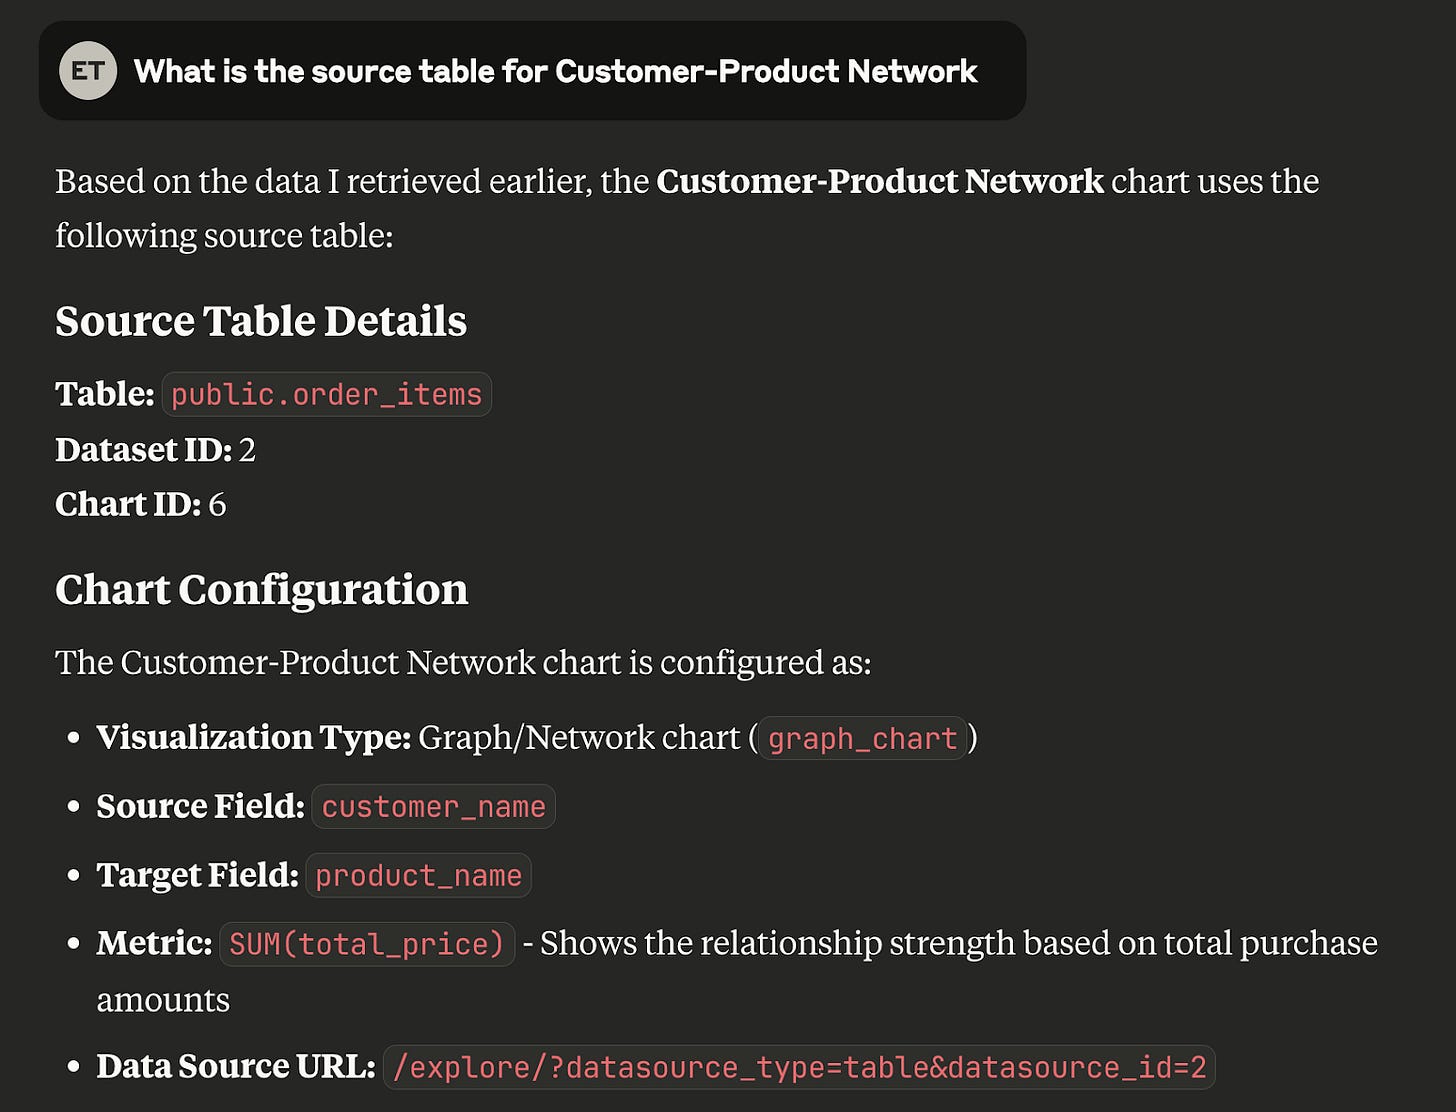Viewport: 1456px width, 1112px height.
Task: Click the bold Customer-Product Network text
Action: coord(880,181)
